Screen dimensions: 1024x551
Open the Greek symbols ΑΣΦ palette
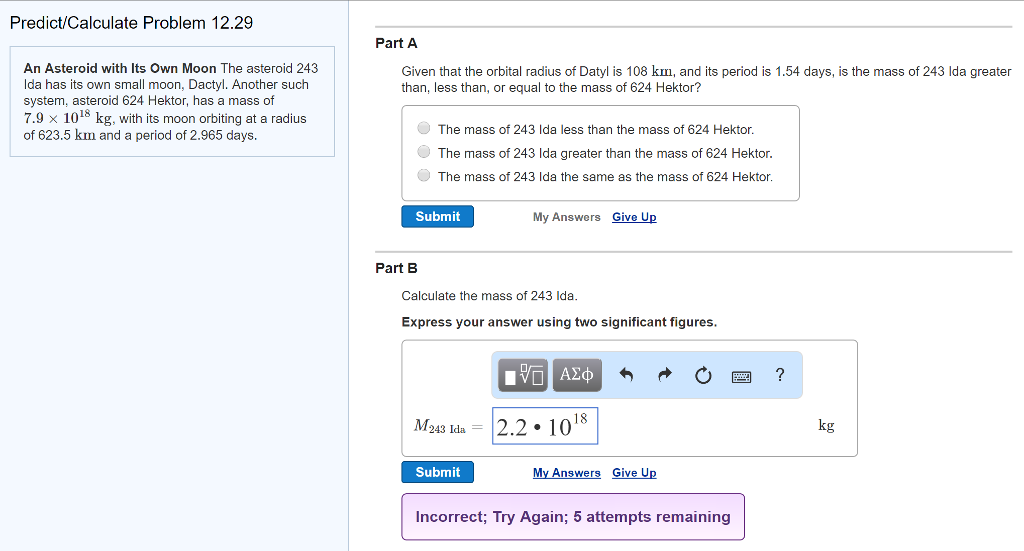click(577, 375)
